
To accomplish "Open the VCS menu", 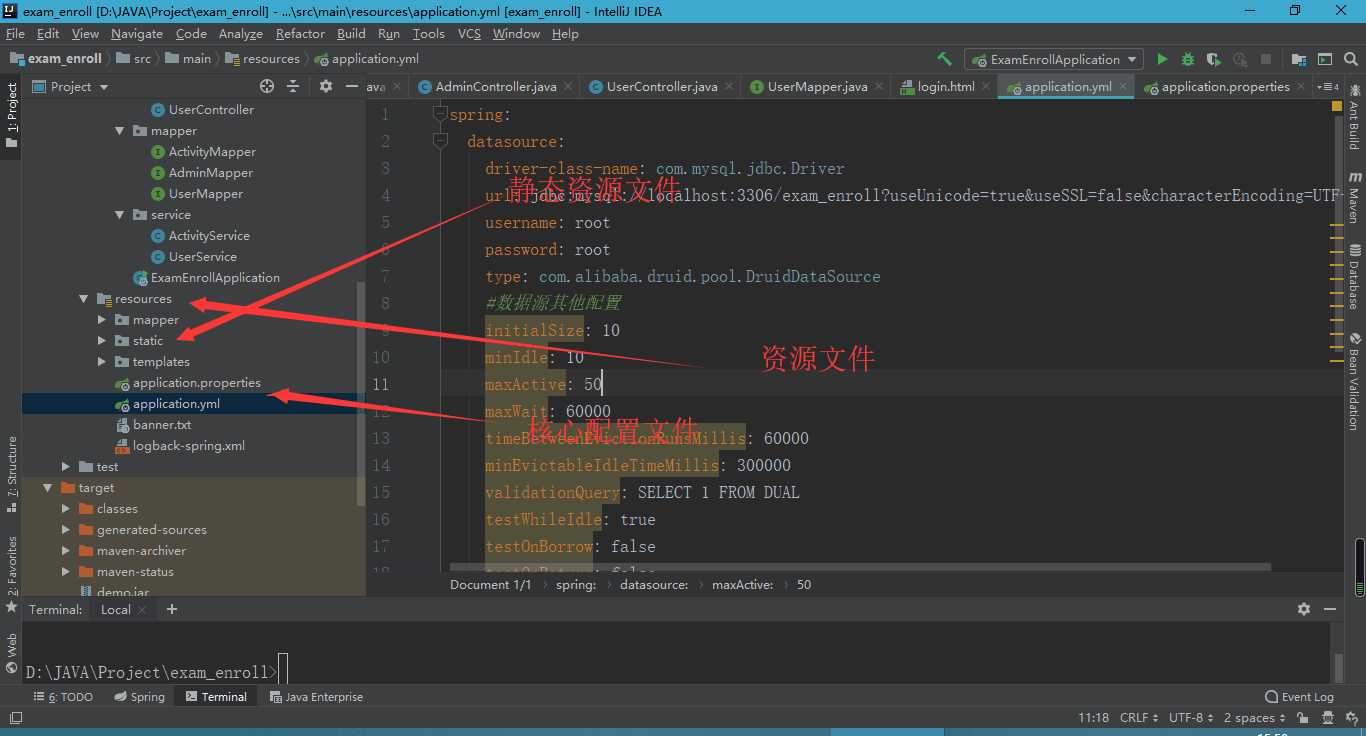I will (x=469, y=33).
